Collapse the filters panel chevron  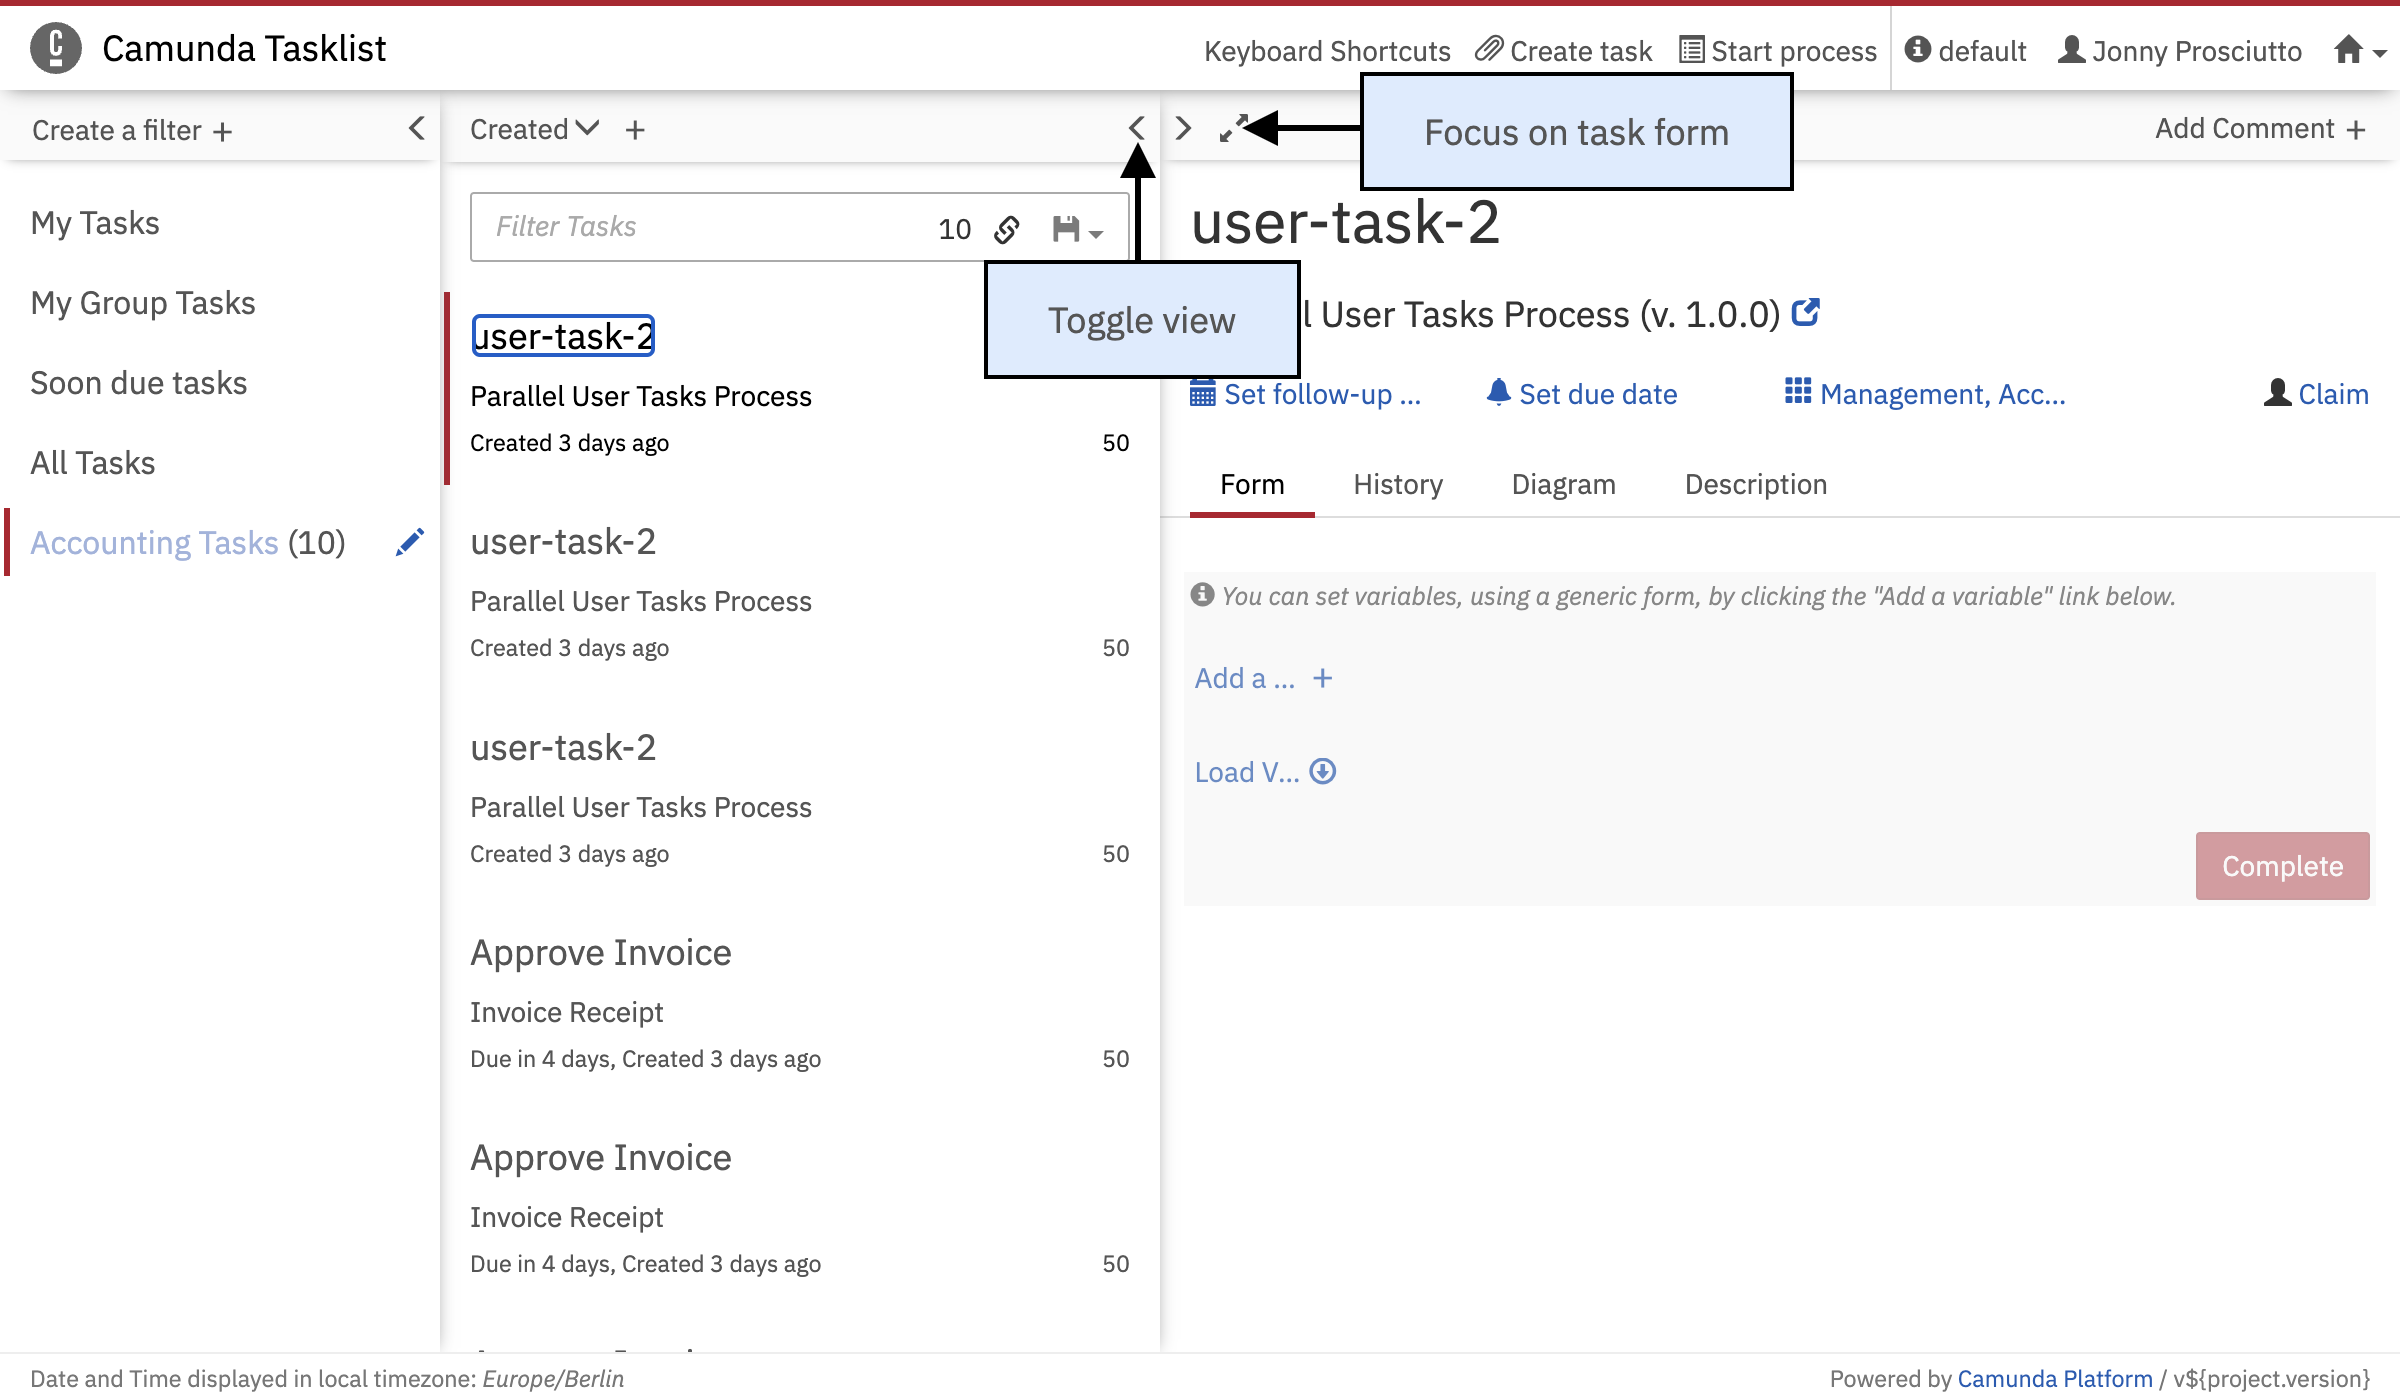pyautogui.click(x=417, y=128)
